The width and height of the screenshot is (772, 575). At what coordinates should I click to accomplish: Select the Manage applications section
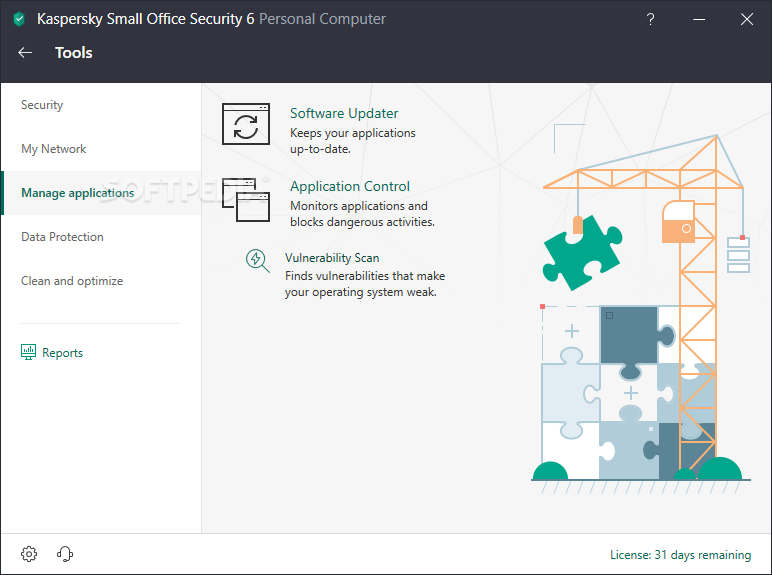click(101, 193)
